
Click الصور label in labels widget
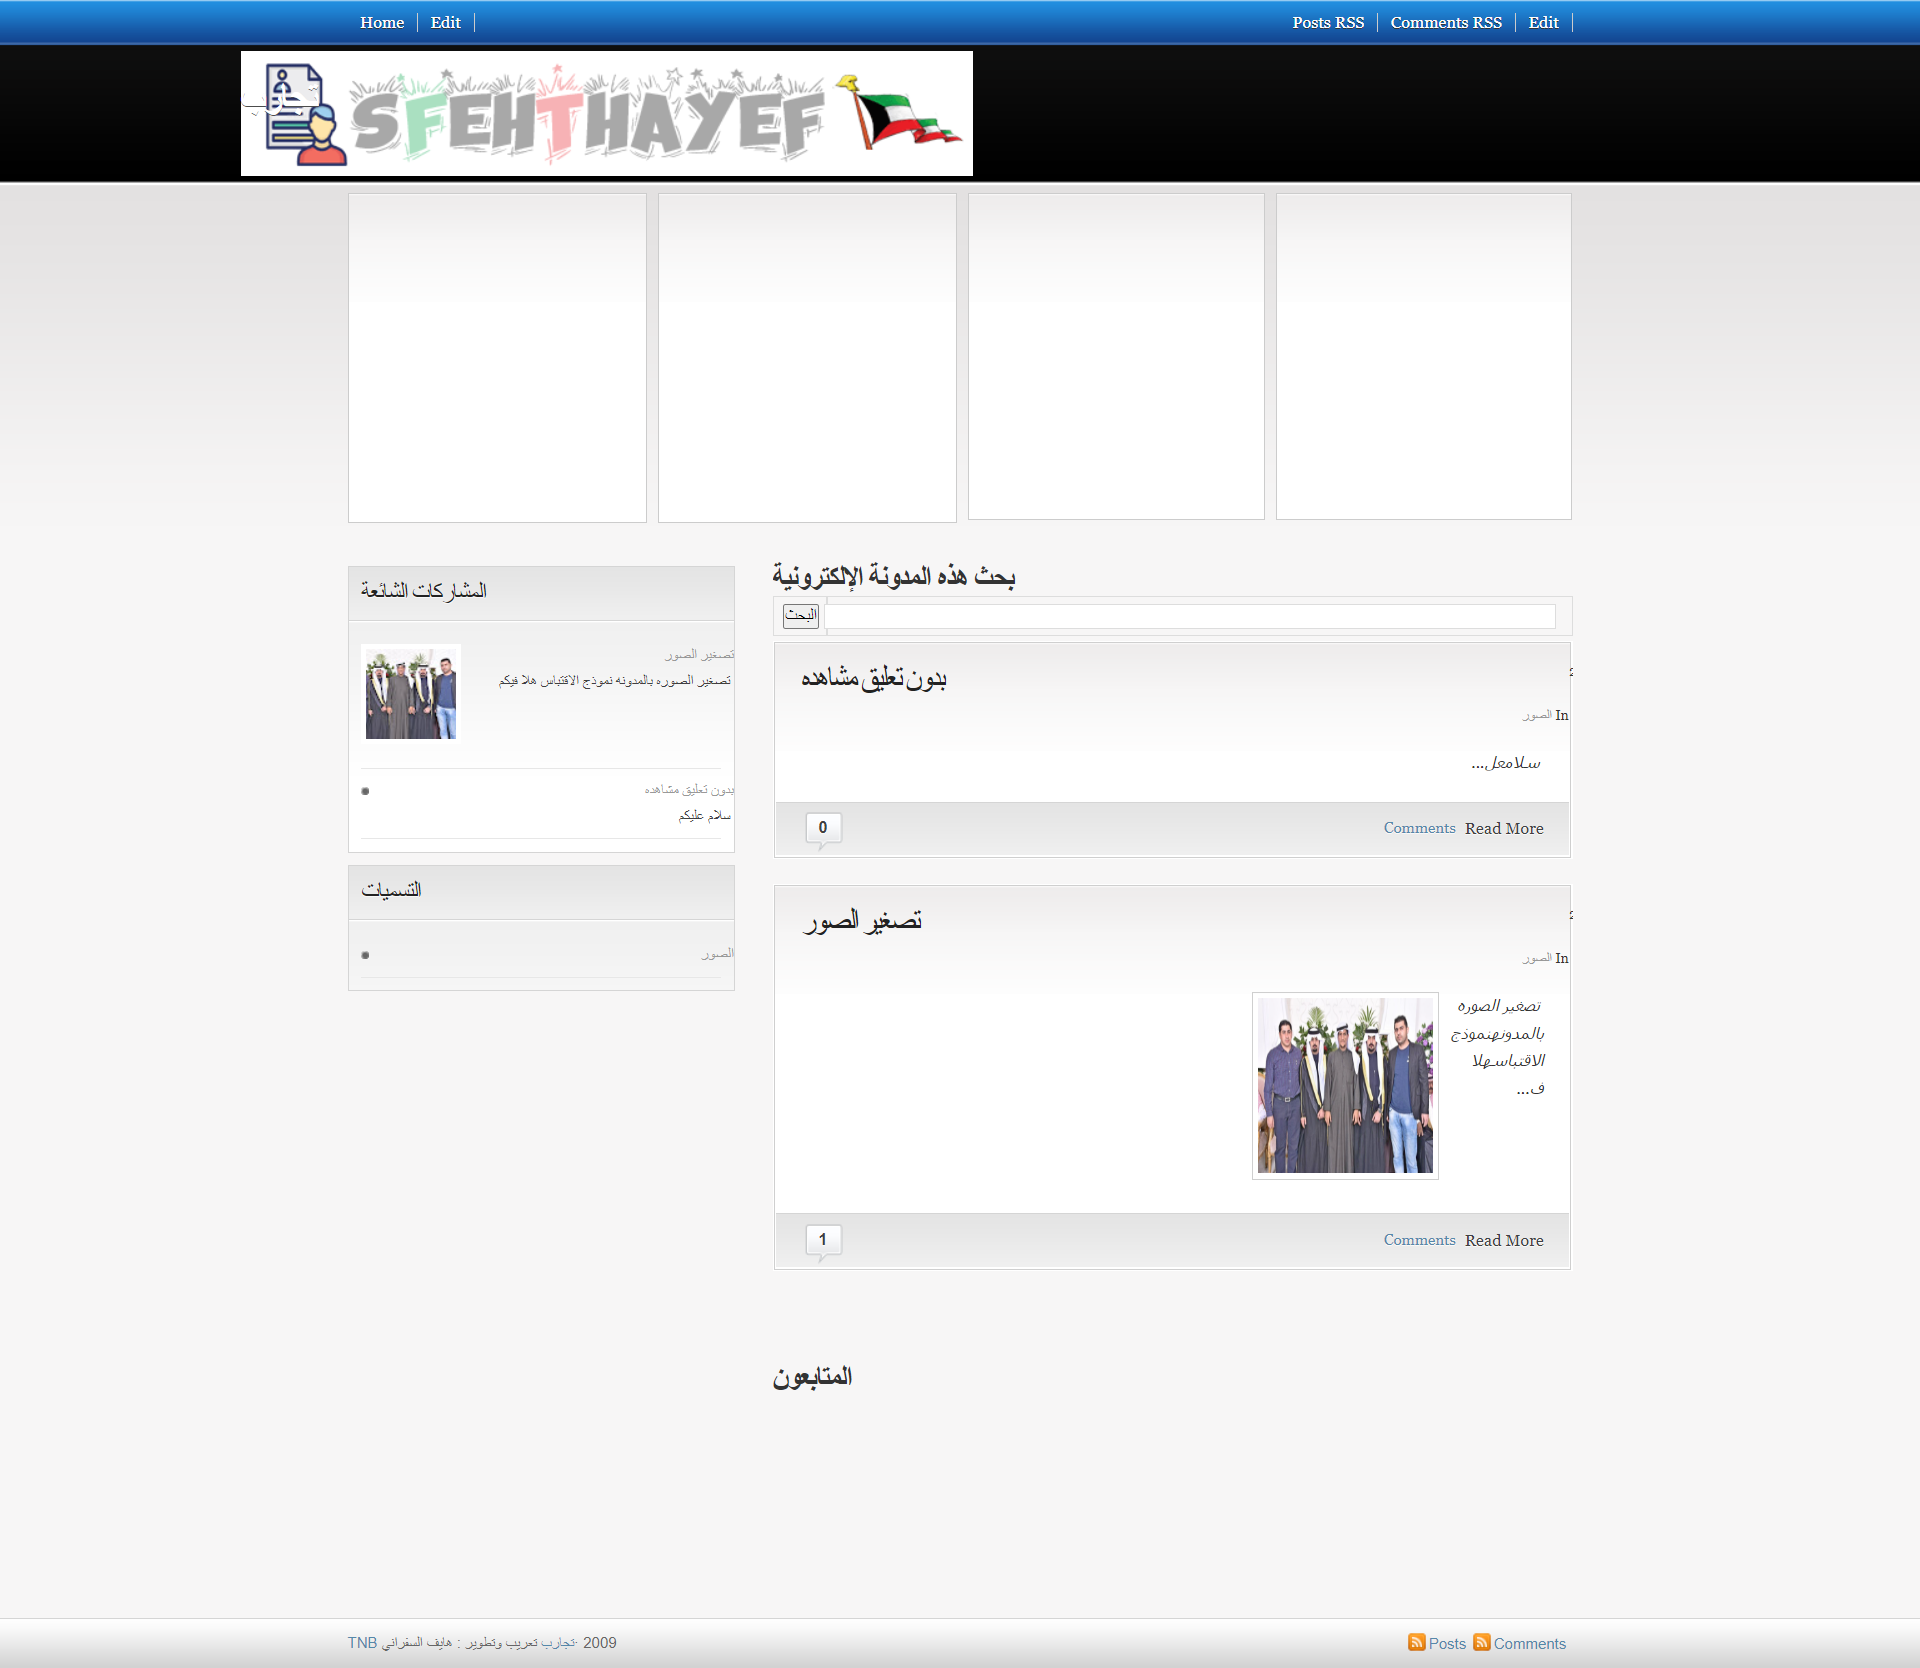[717, 954]
